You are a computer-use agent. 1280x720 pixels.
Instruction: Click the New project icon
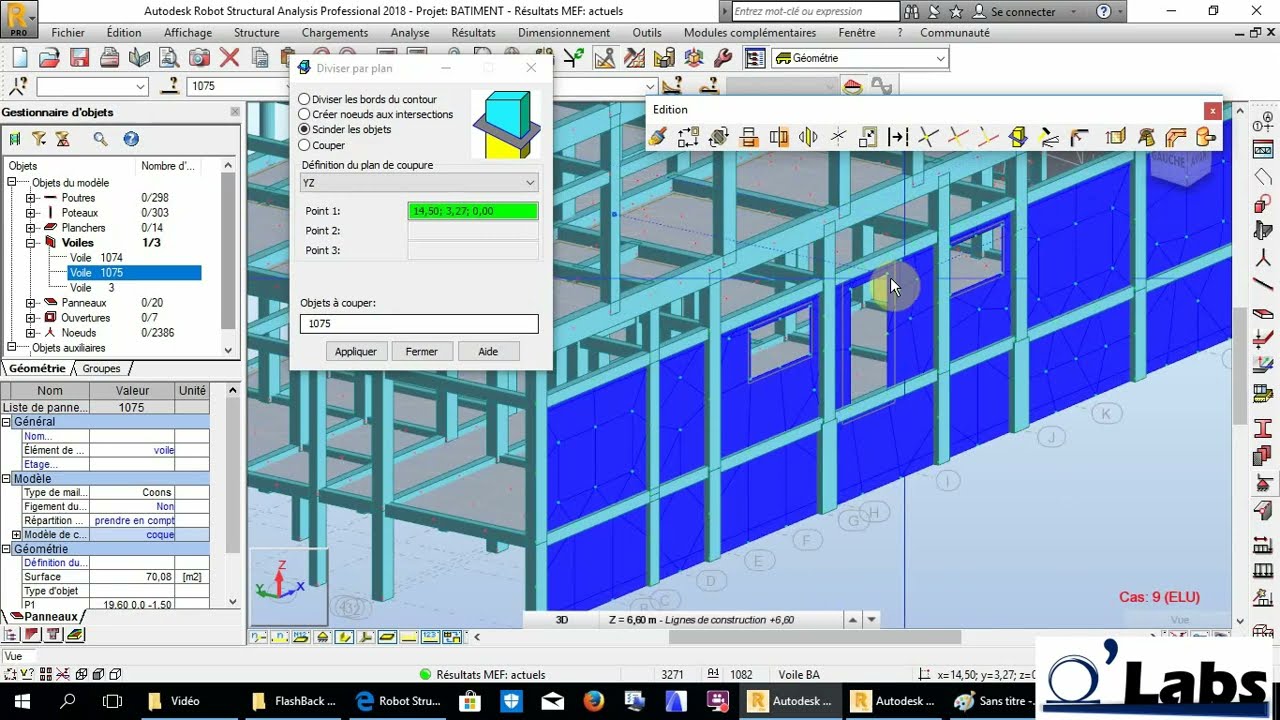(x=19, y=58)
